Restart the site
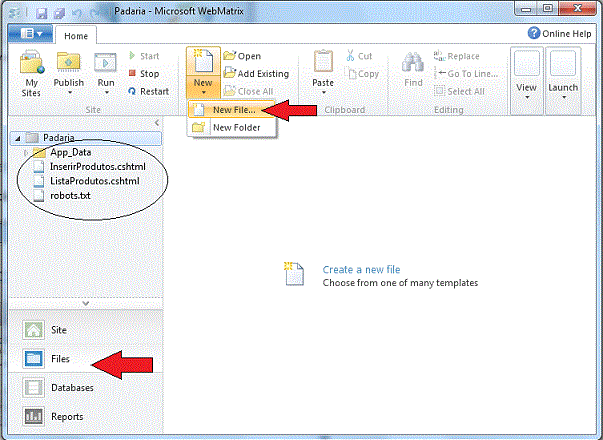Image resolution: width=603 pixels, height=440 pixels. 148,92
